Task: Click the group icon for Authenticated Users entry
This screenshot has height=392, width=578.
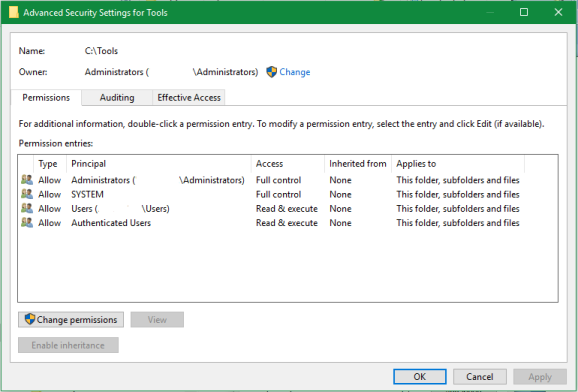Action: point(27,223)
